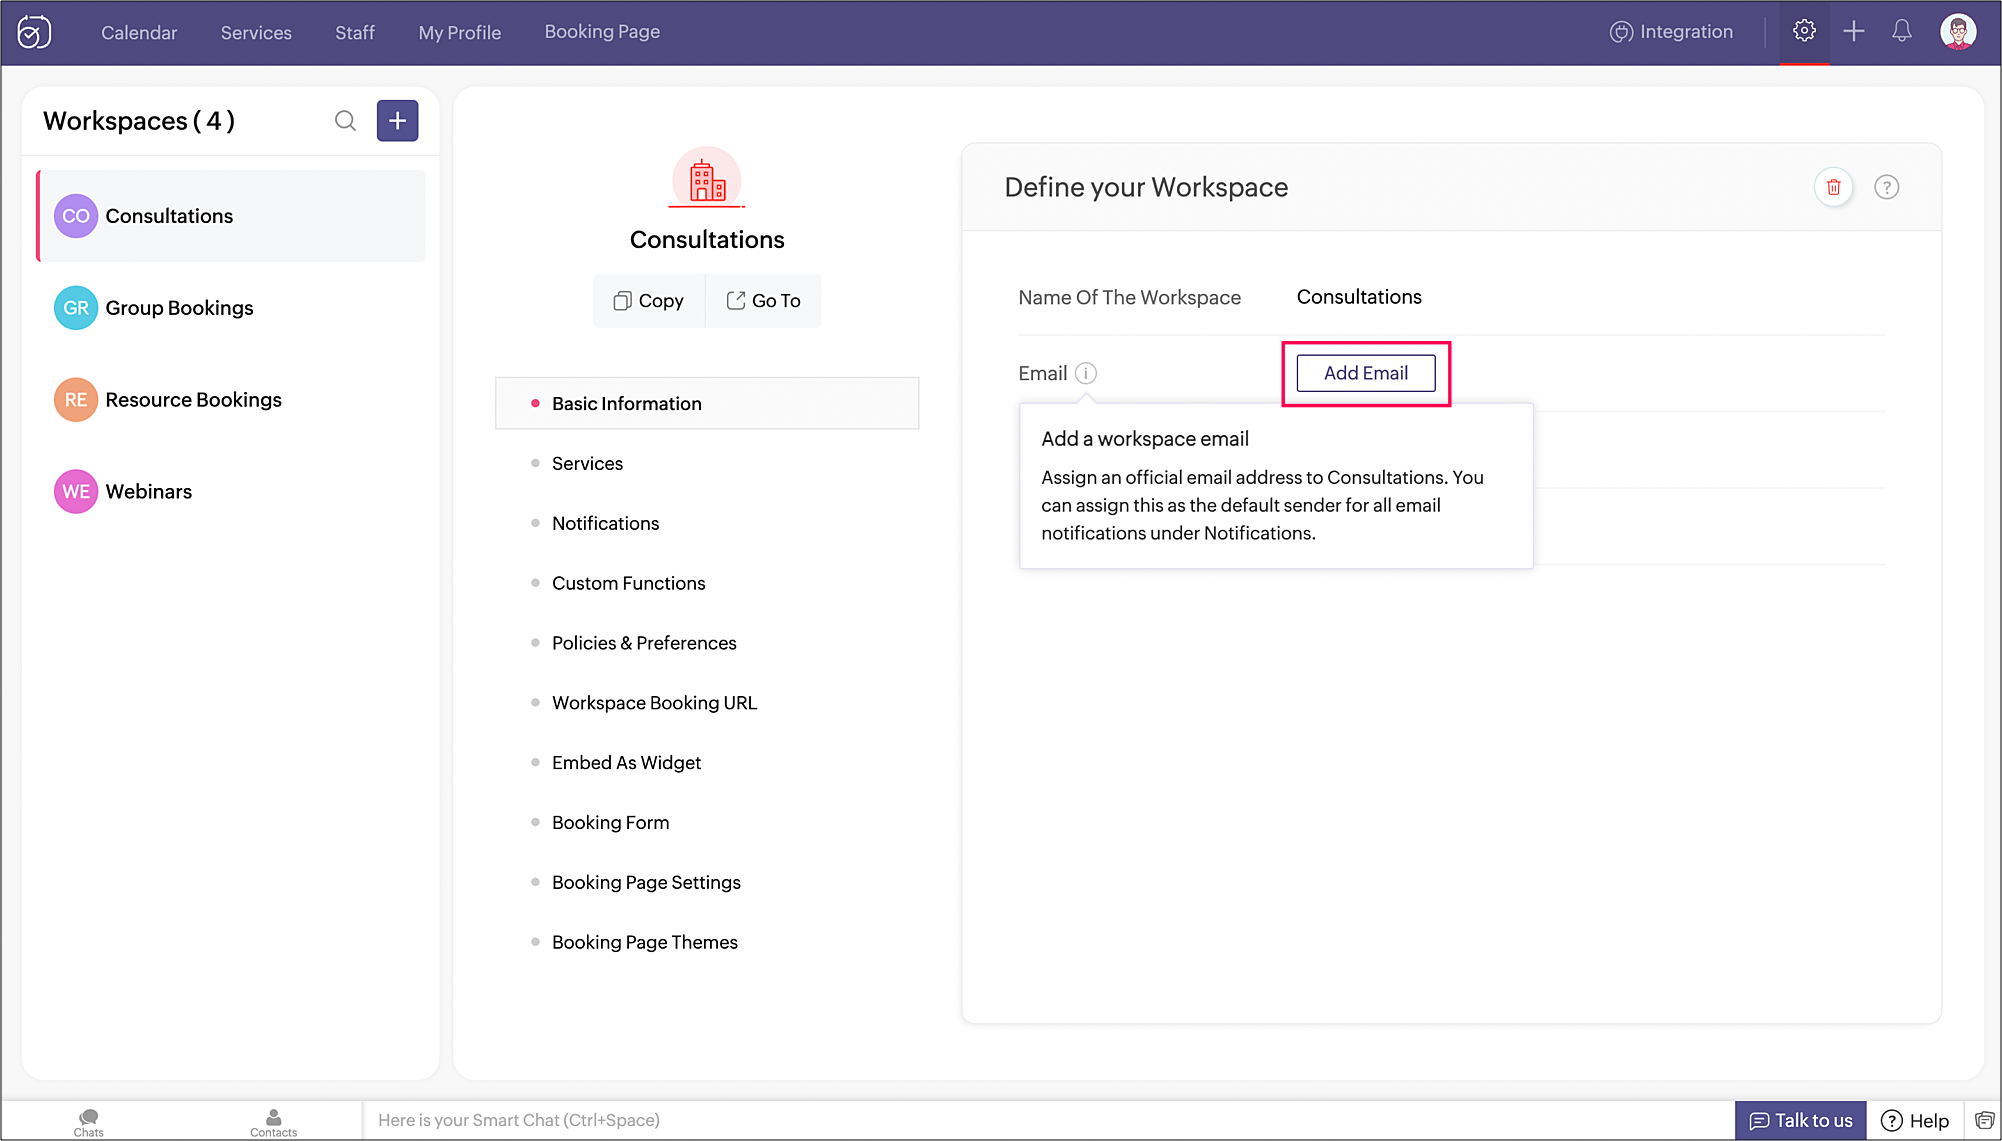Copy the Consultations workspace
2002x1141 pixels.
[x=649, y=301]
